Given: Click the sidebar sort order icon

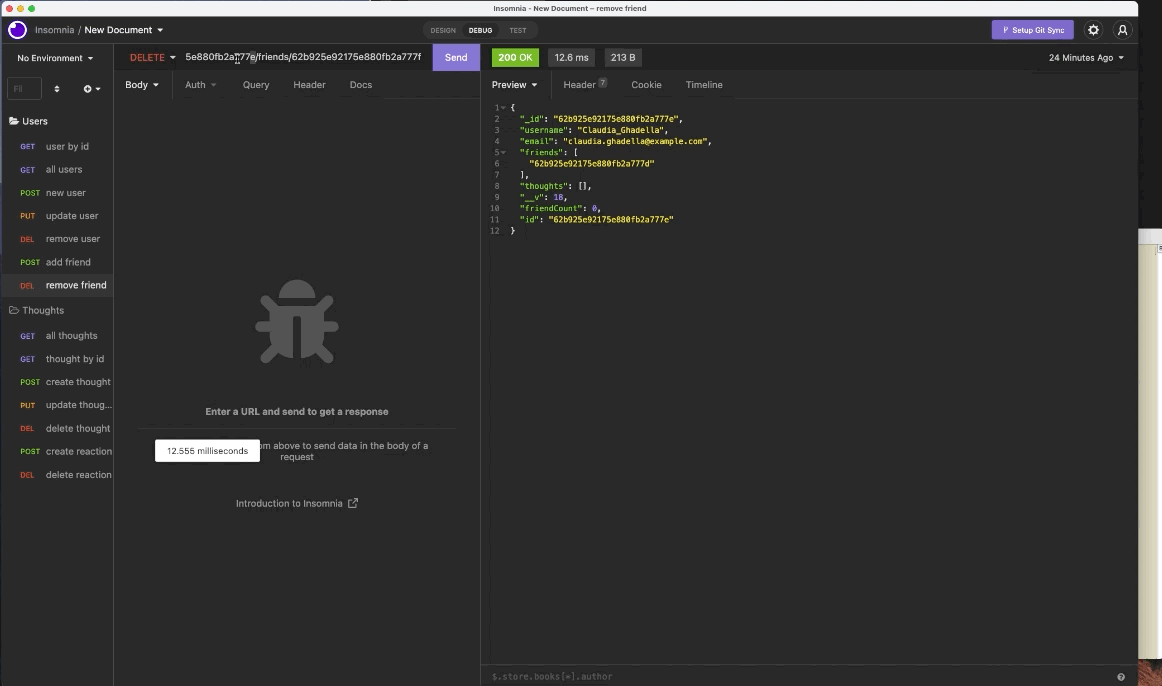Looking at the screenshot, I should point(57,88).
